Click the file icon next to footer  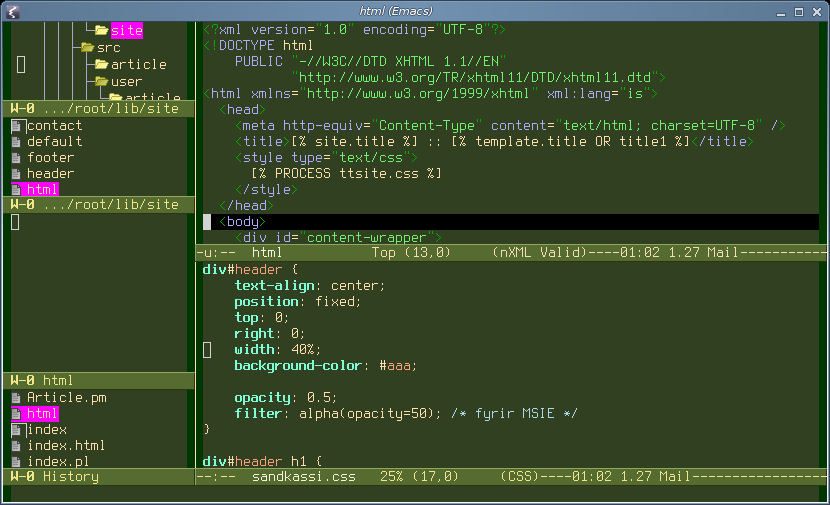coord(16,158)
